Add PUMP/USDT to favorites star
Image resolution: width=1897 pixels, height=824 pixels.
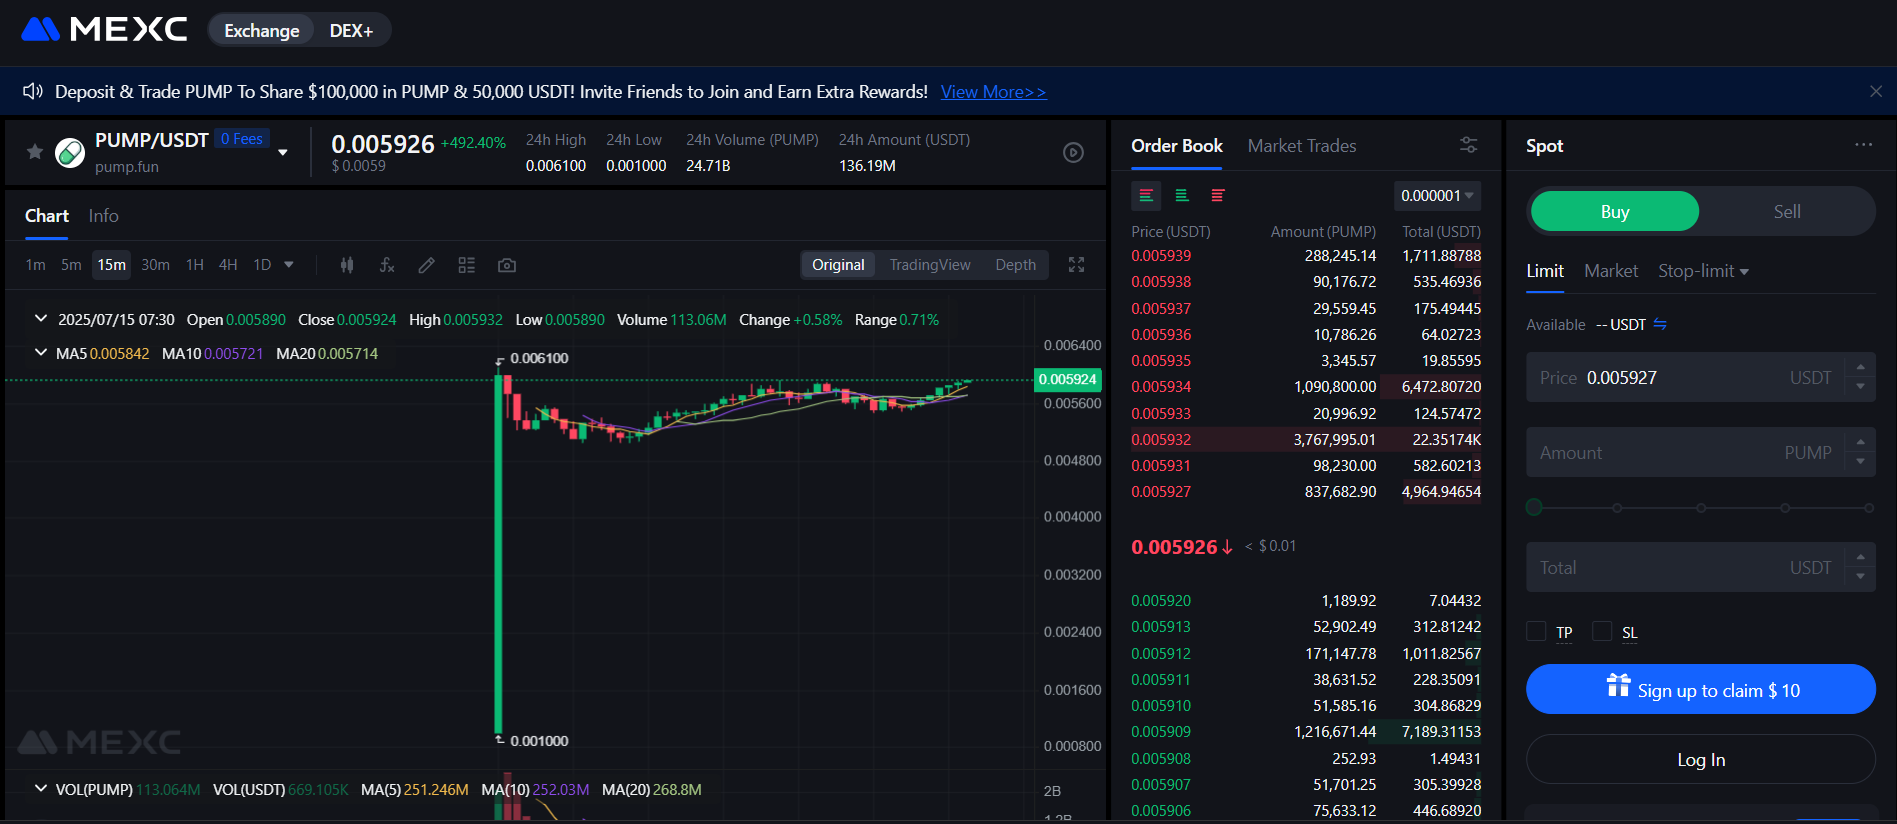coord(35,152)
